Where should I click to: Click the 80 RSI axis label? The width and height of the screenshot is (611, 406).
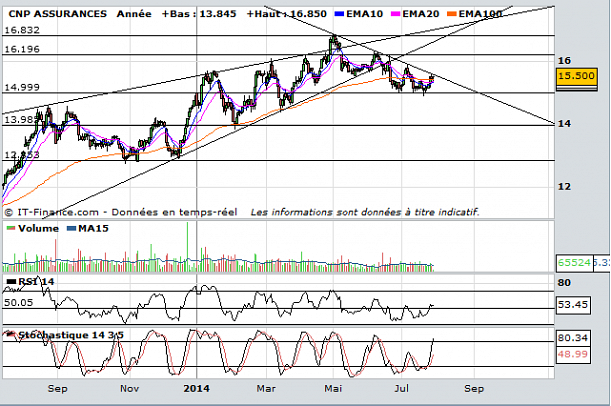point(564,282)
